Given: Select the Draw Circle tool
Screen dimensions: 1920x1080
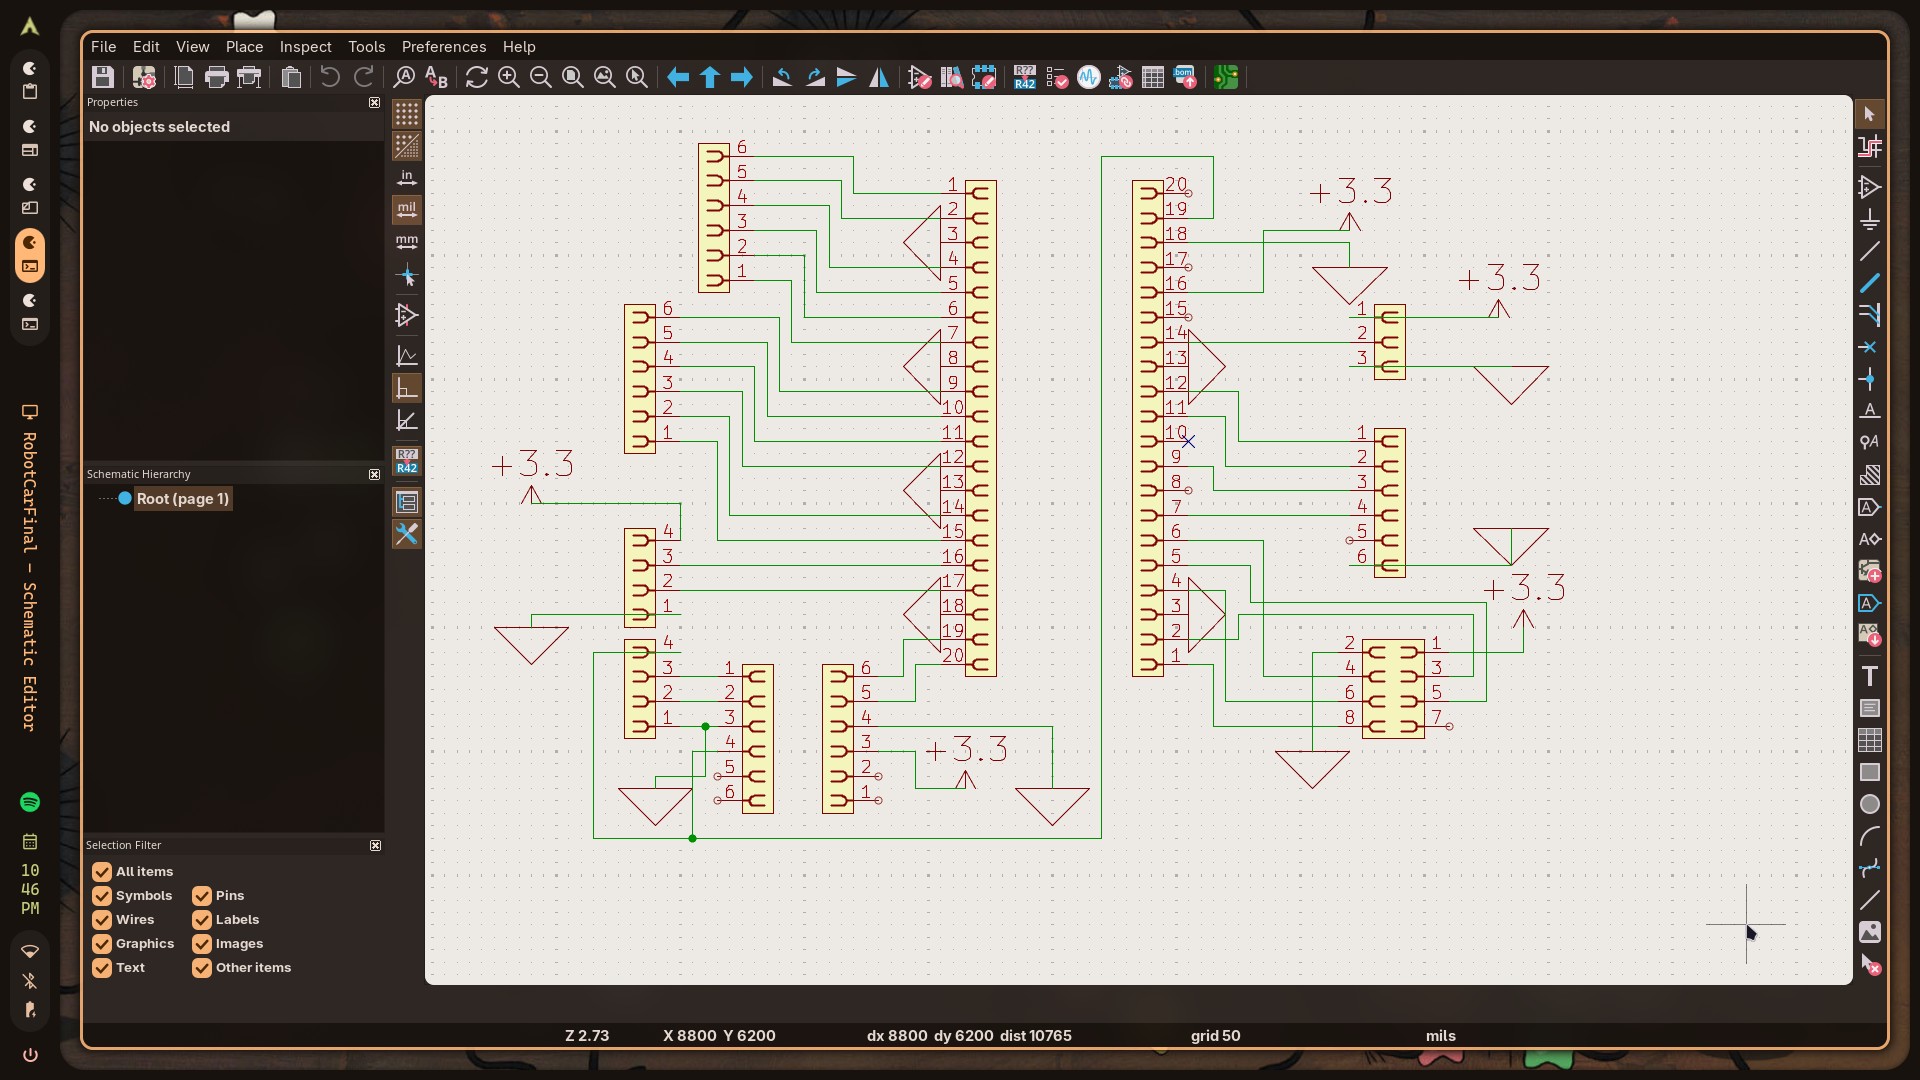Looking at the screenshot, I should [x=1870, y=804].
